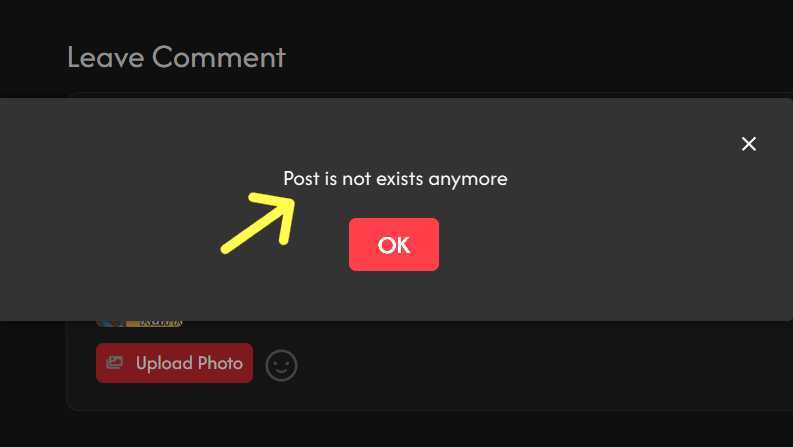Click the 'Post is not exists anymore' message

pyautogui.click(x=395, y=178)
